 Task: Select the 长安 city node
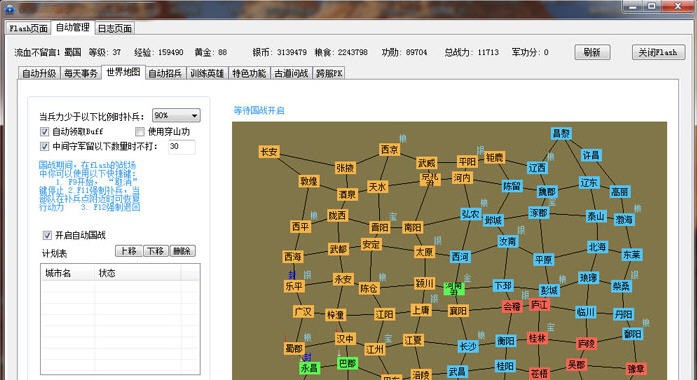[269, 152]
